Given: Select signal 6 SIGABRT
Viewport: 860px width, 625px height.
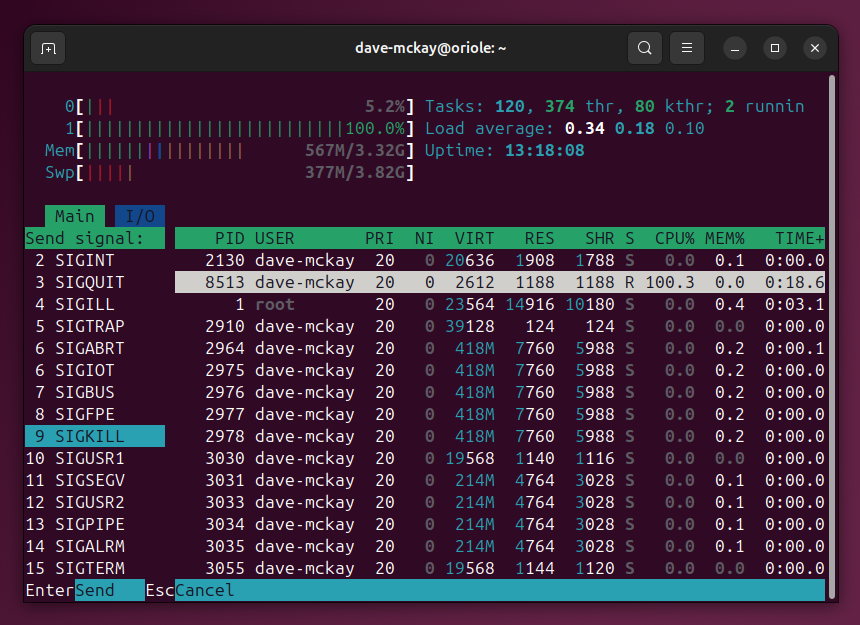Looking at the screenshot, I should pyautogui.click(x=95, y=348).
